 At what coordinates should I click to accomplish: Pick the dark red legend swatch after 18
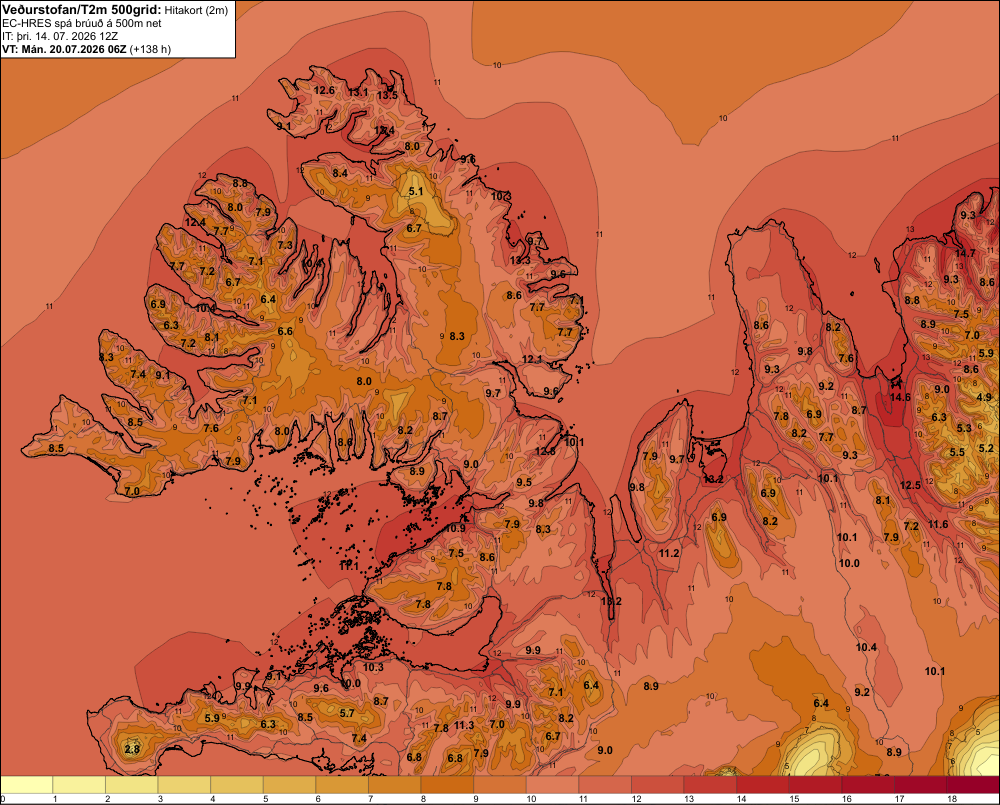click(x=973, y=785)
